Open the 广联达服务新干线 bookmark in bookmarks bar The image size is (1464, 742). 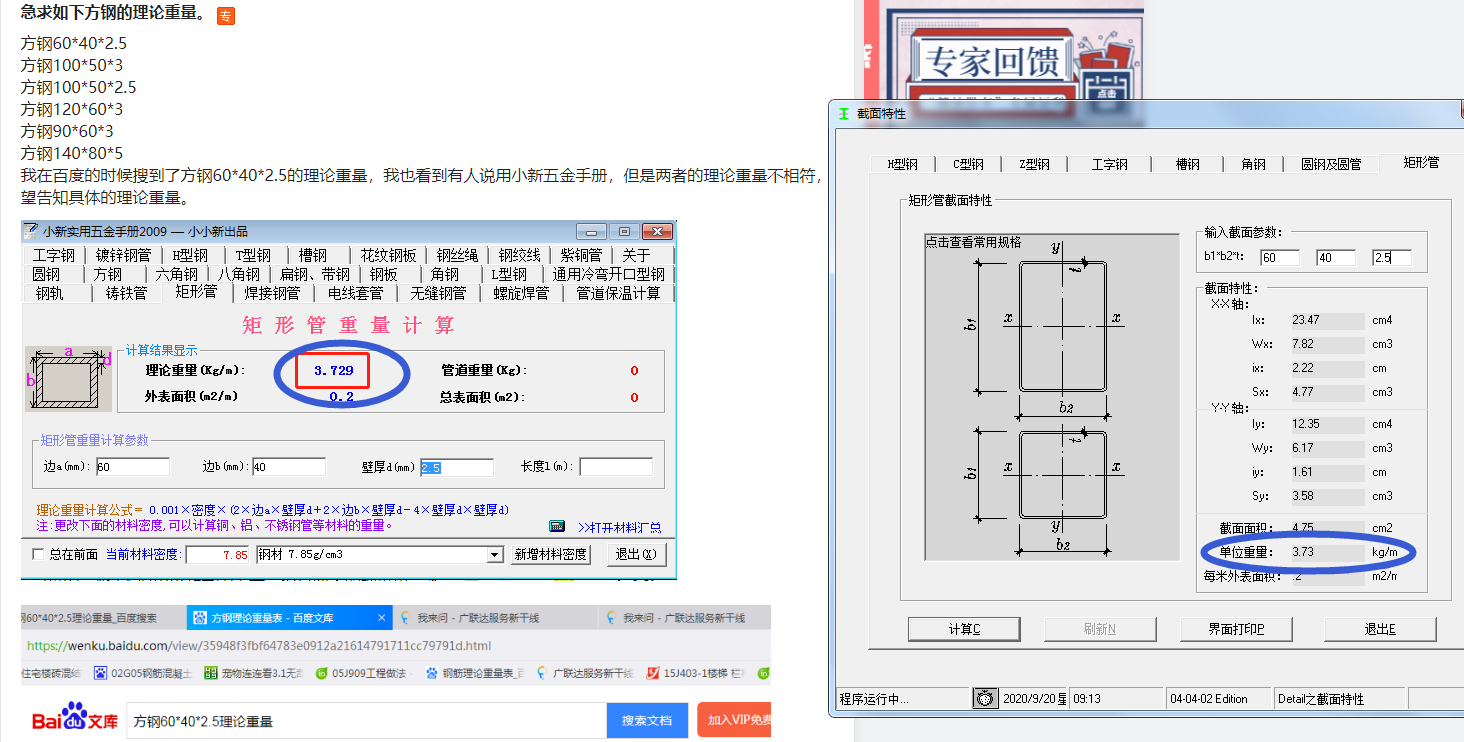tap(584, 674)
